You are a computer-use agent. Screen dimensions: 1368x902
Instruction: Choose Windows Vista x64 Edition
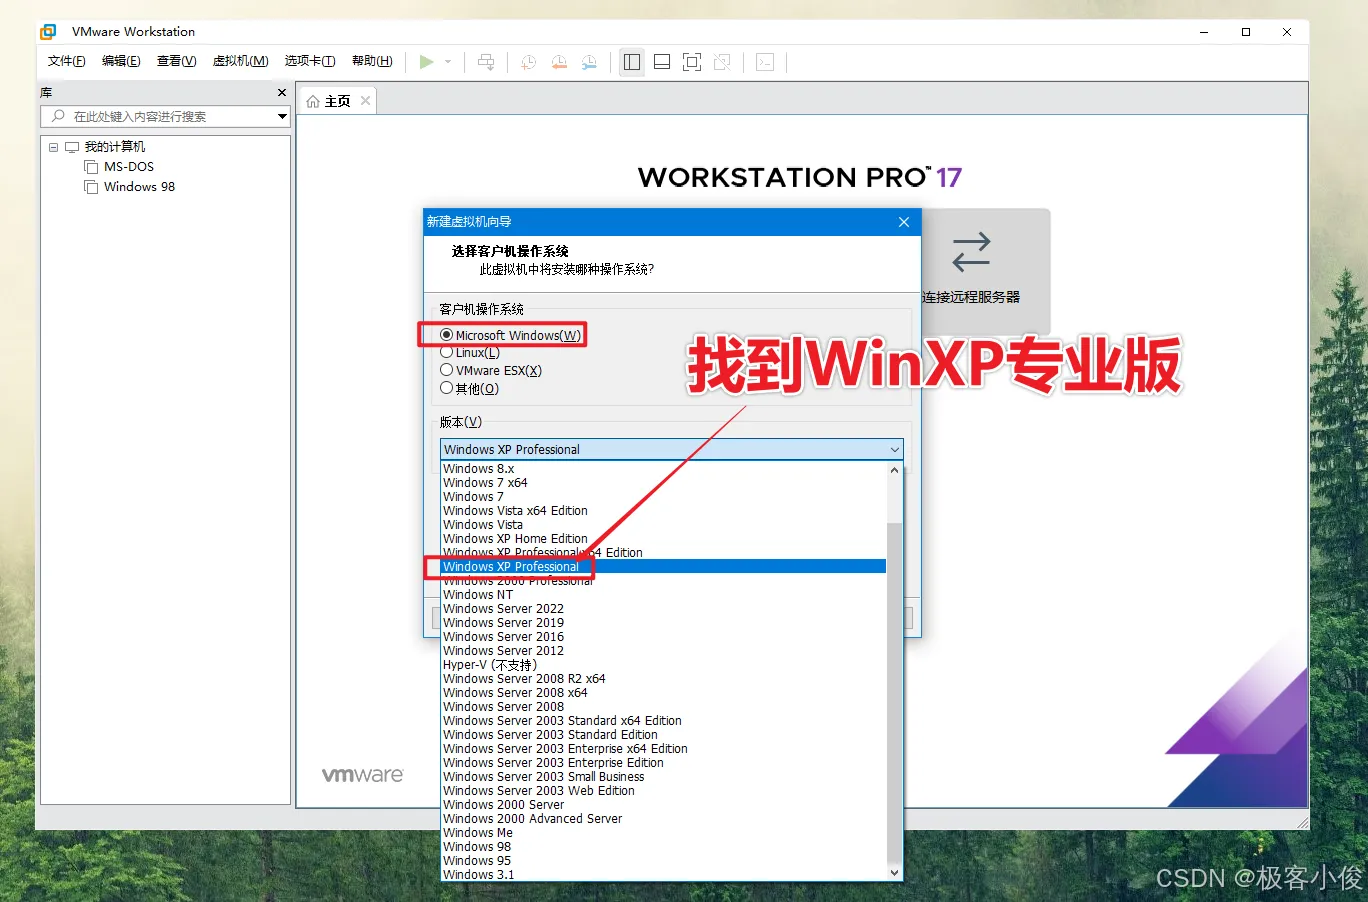point(664,510)
